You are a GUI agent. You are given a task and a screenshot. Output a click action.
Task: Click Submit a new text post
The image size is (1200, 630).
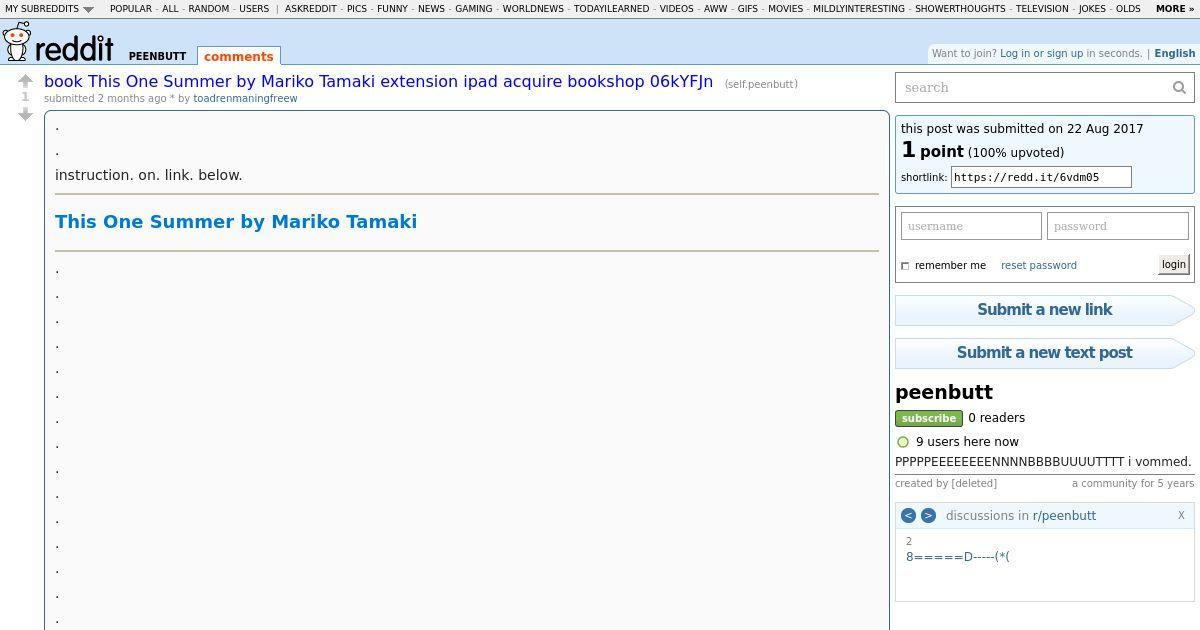click(x=1044, y=353)
